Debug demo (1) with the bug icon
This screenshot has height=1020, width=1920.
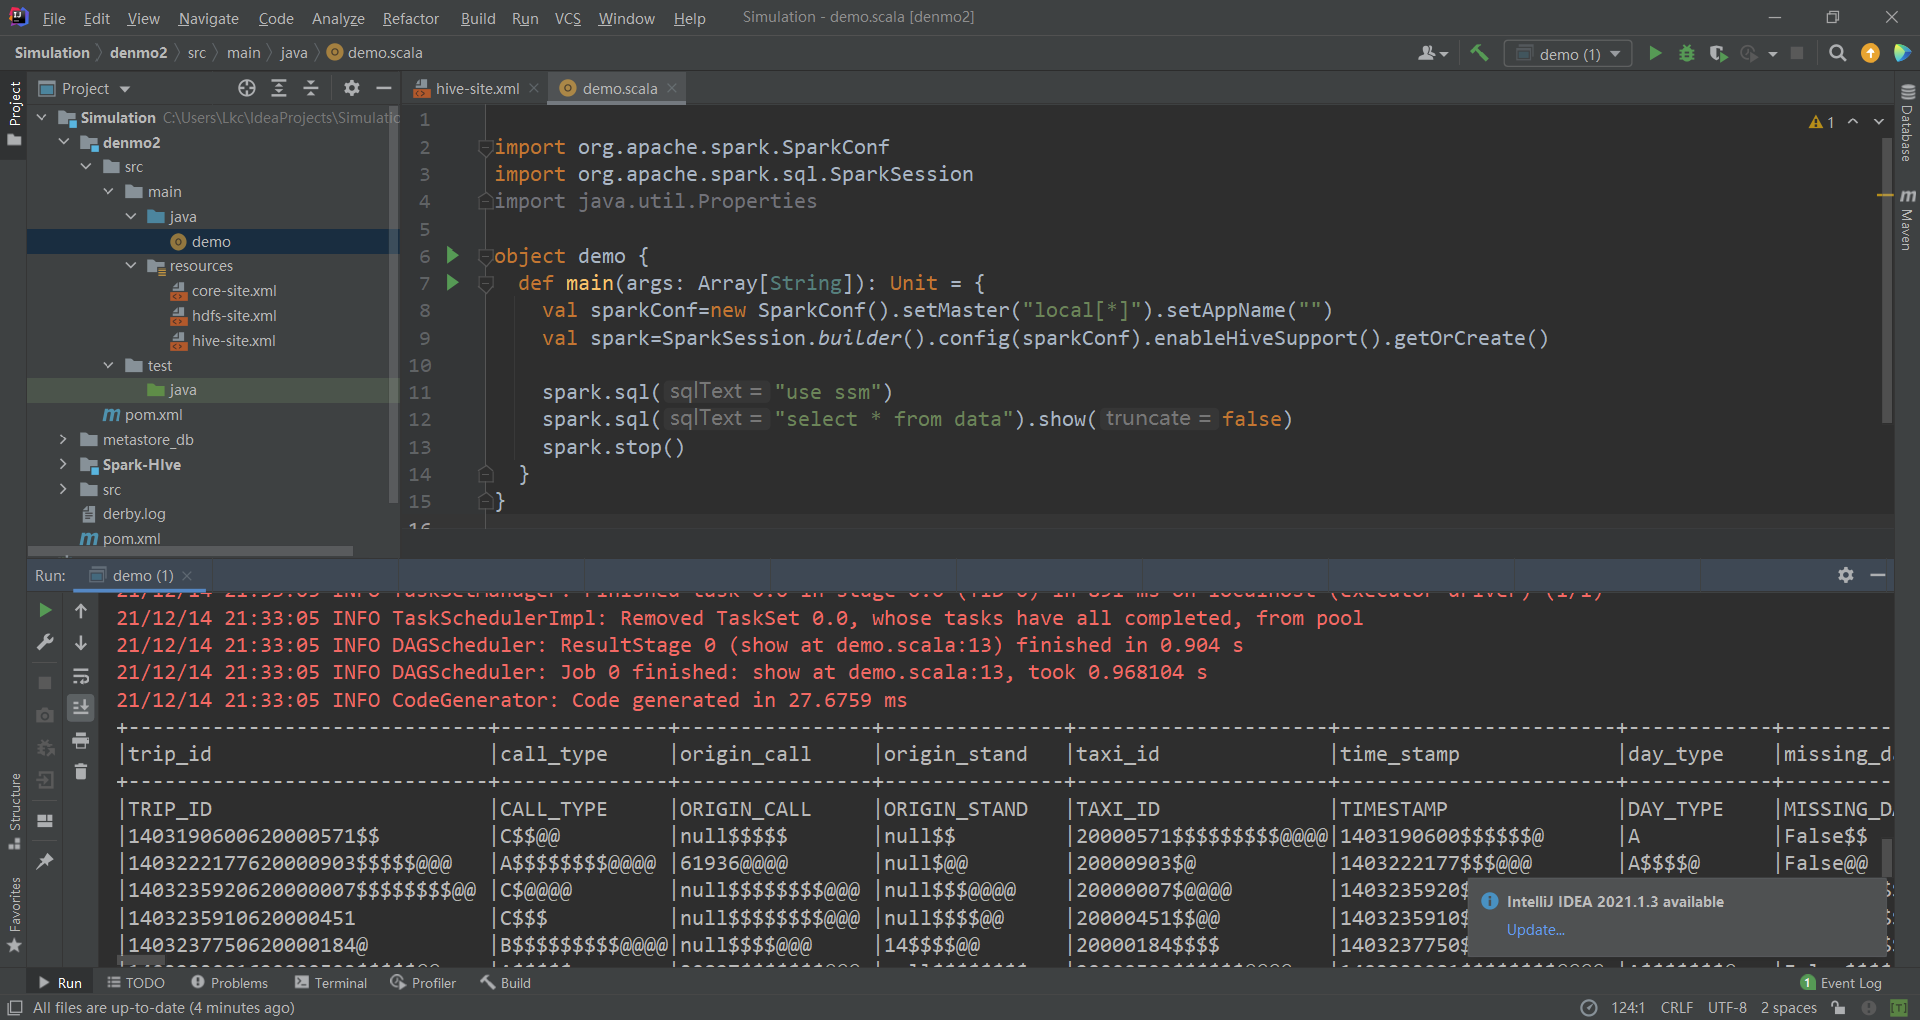pos(1687,53)
